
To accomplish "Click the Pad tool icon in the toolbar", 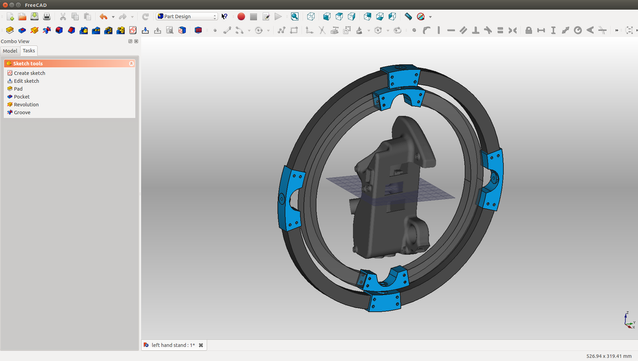I will tap(10, 30).
